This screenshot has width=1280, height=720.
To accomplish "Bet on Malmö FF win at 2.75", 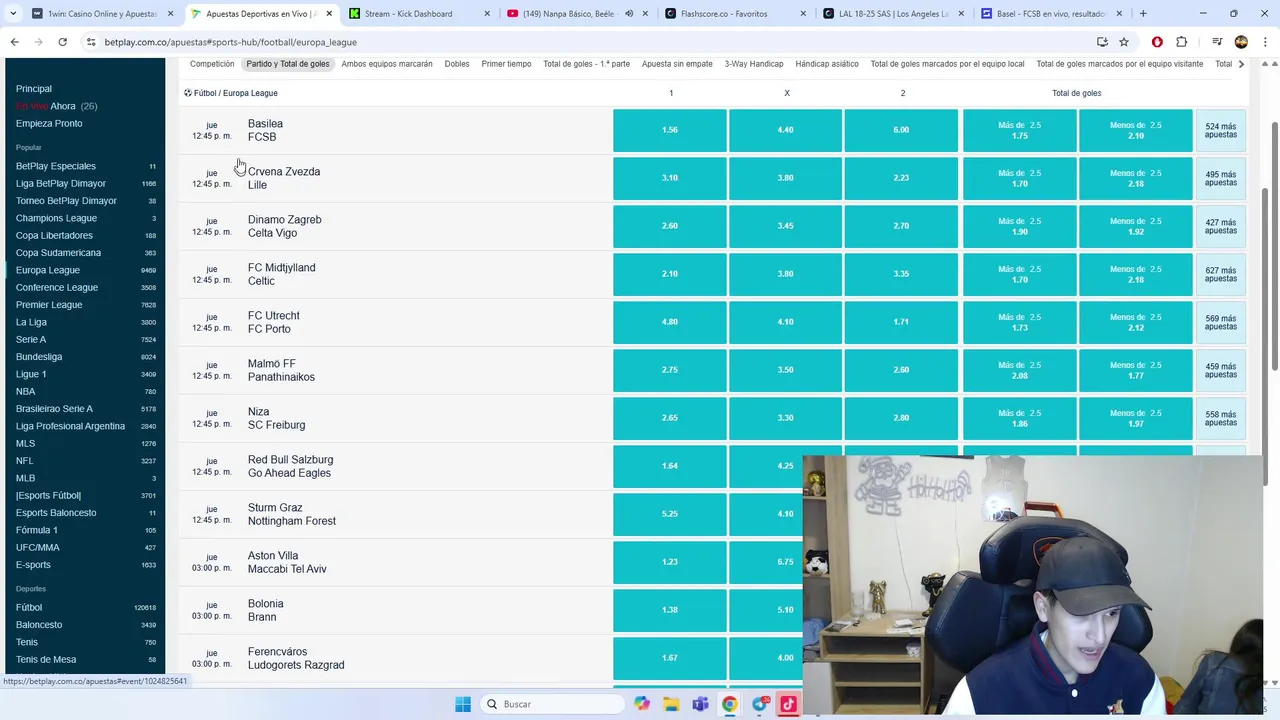I will (x=670, y=370).
